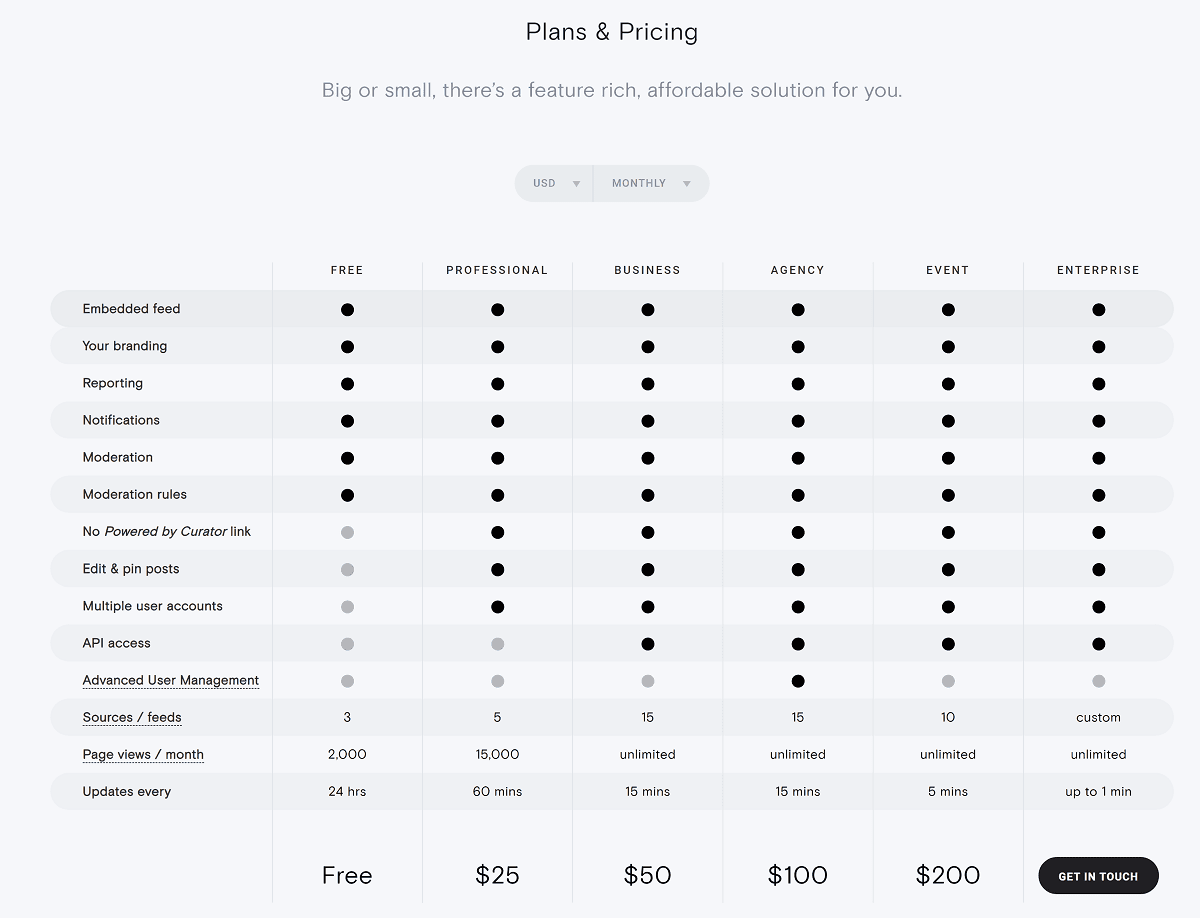This screenshot has width=1200, height=918.
Task: Toggle Multiple user accounts under FREE plan
Action: click(347, 606)
